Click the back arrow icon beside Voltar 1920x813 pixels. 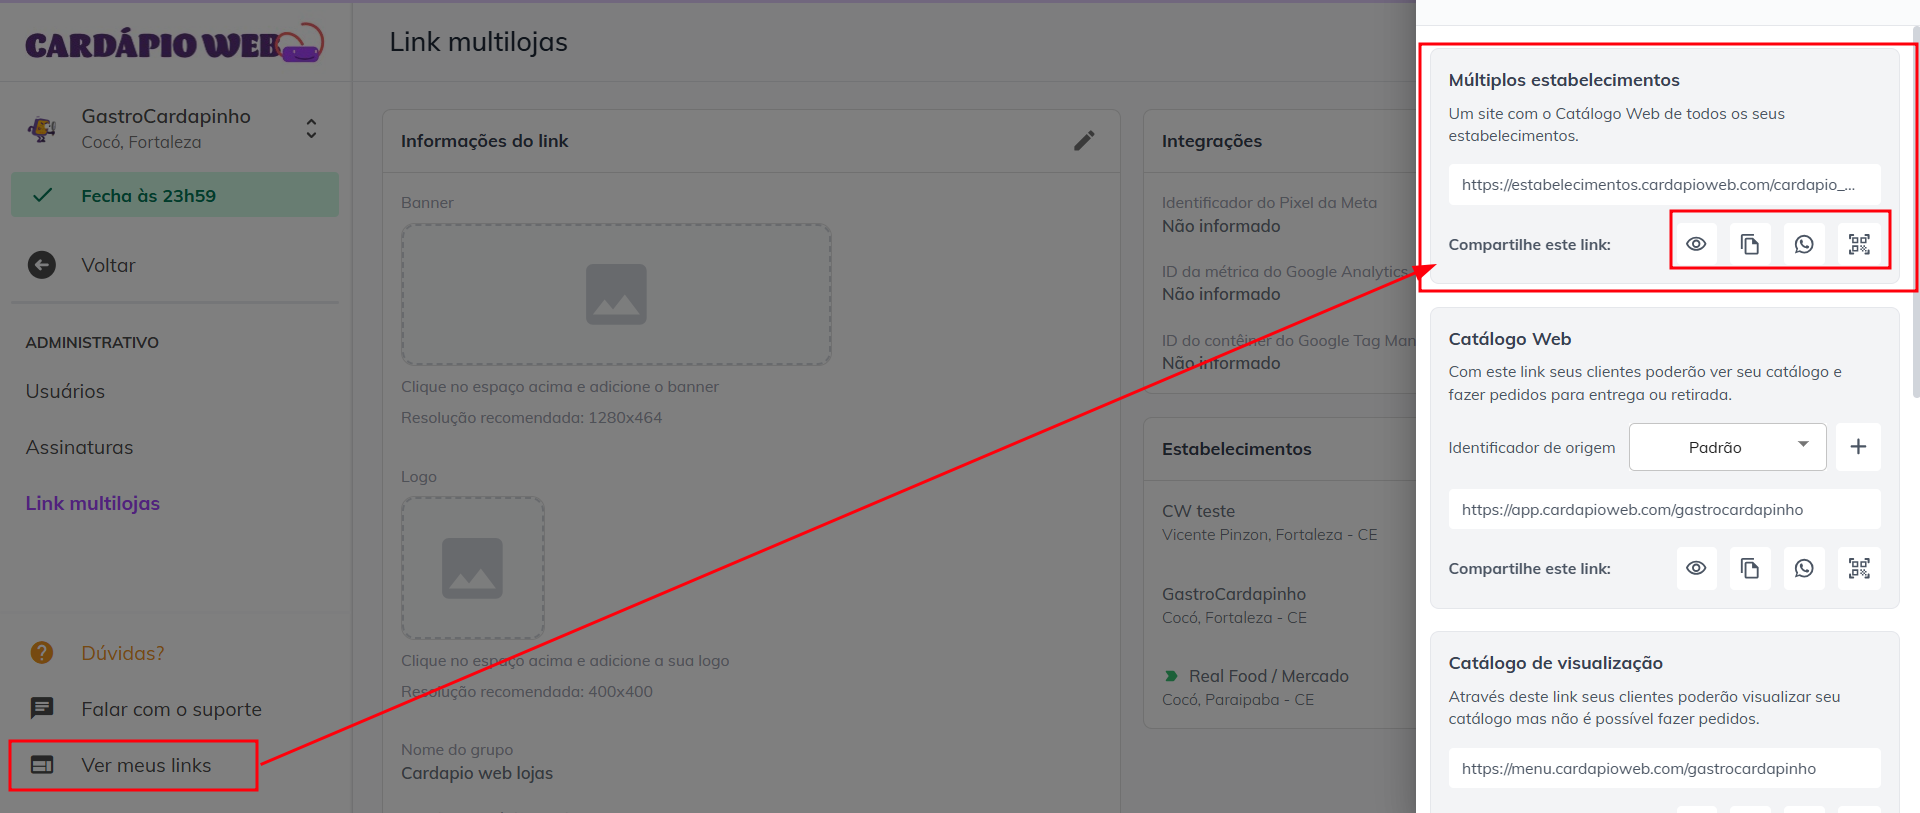tap(42, 265)
